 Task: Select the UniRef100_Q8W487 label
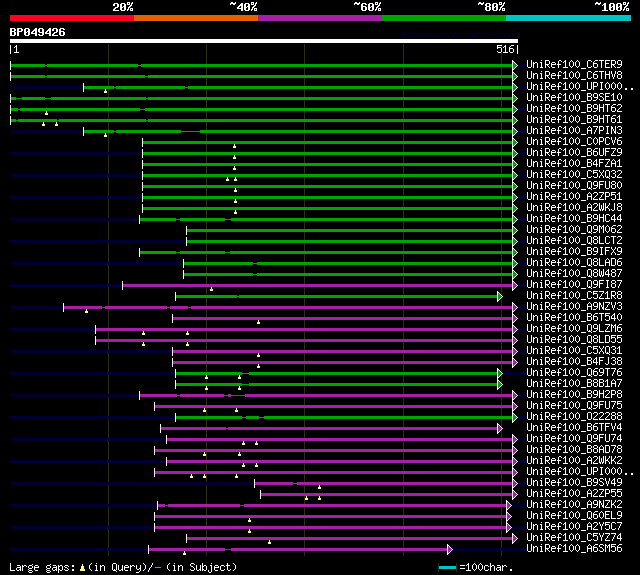coord(574,274)
